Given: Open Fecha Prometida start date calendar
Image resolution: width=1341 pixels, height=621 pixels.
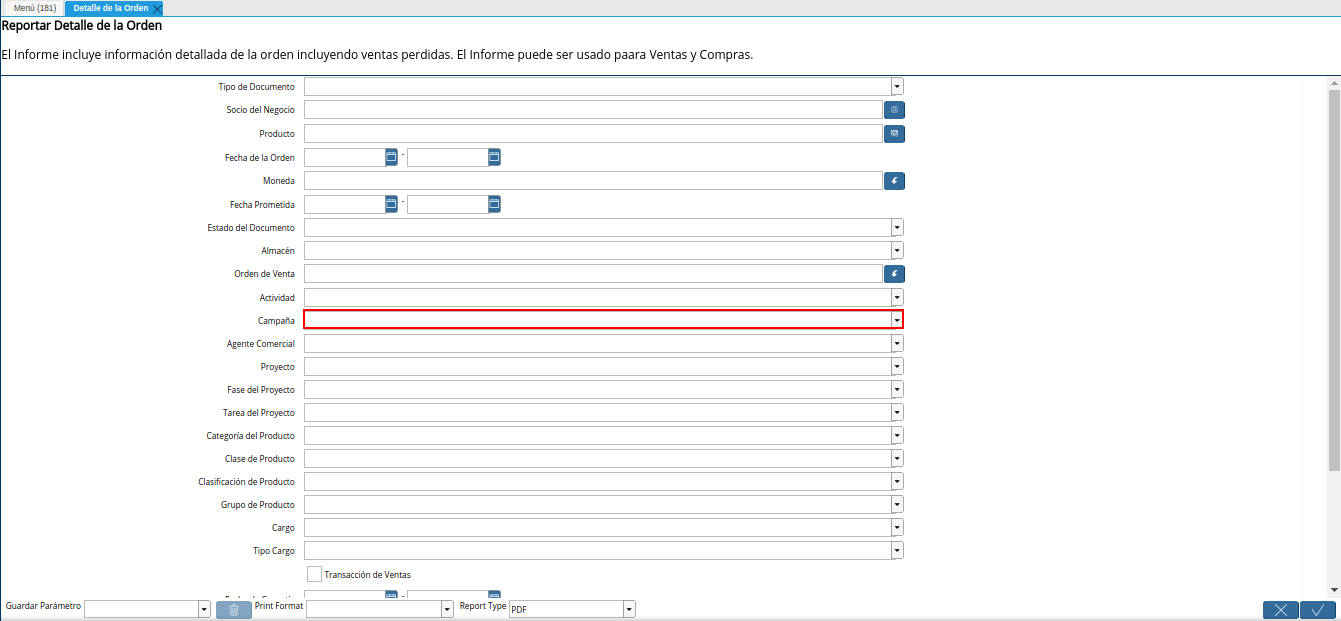Looking at the screenshot, I should (391, 204).
